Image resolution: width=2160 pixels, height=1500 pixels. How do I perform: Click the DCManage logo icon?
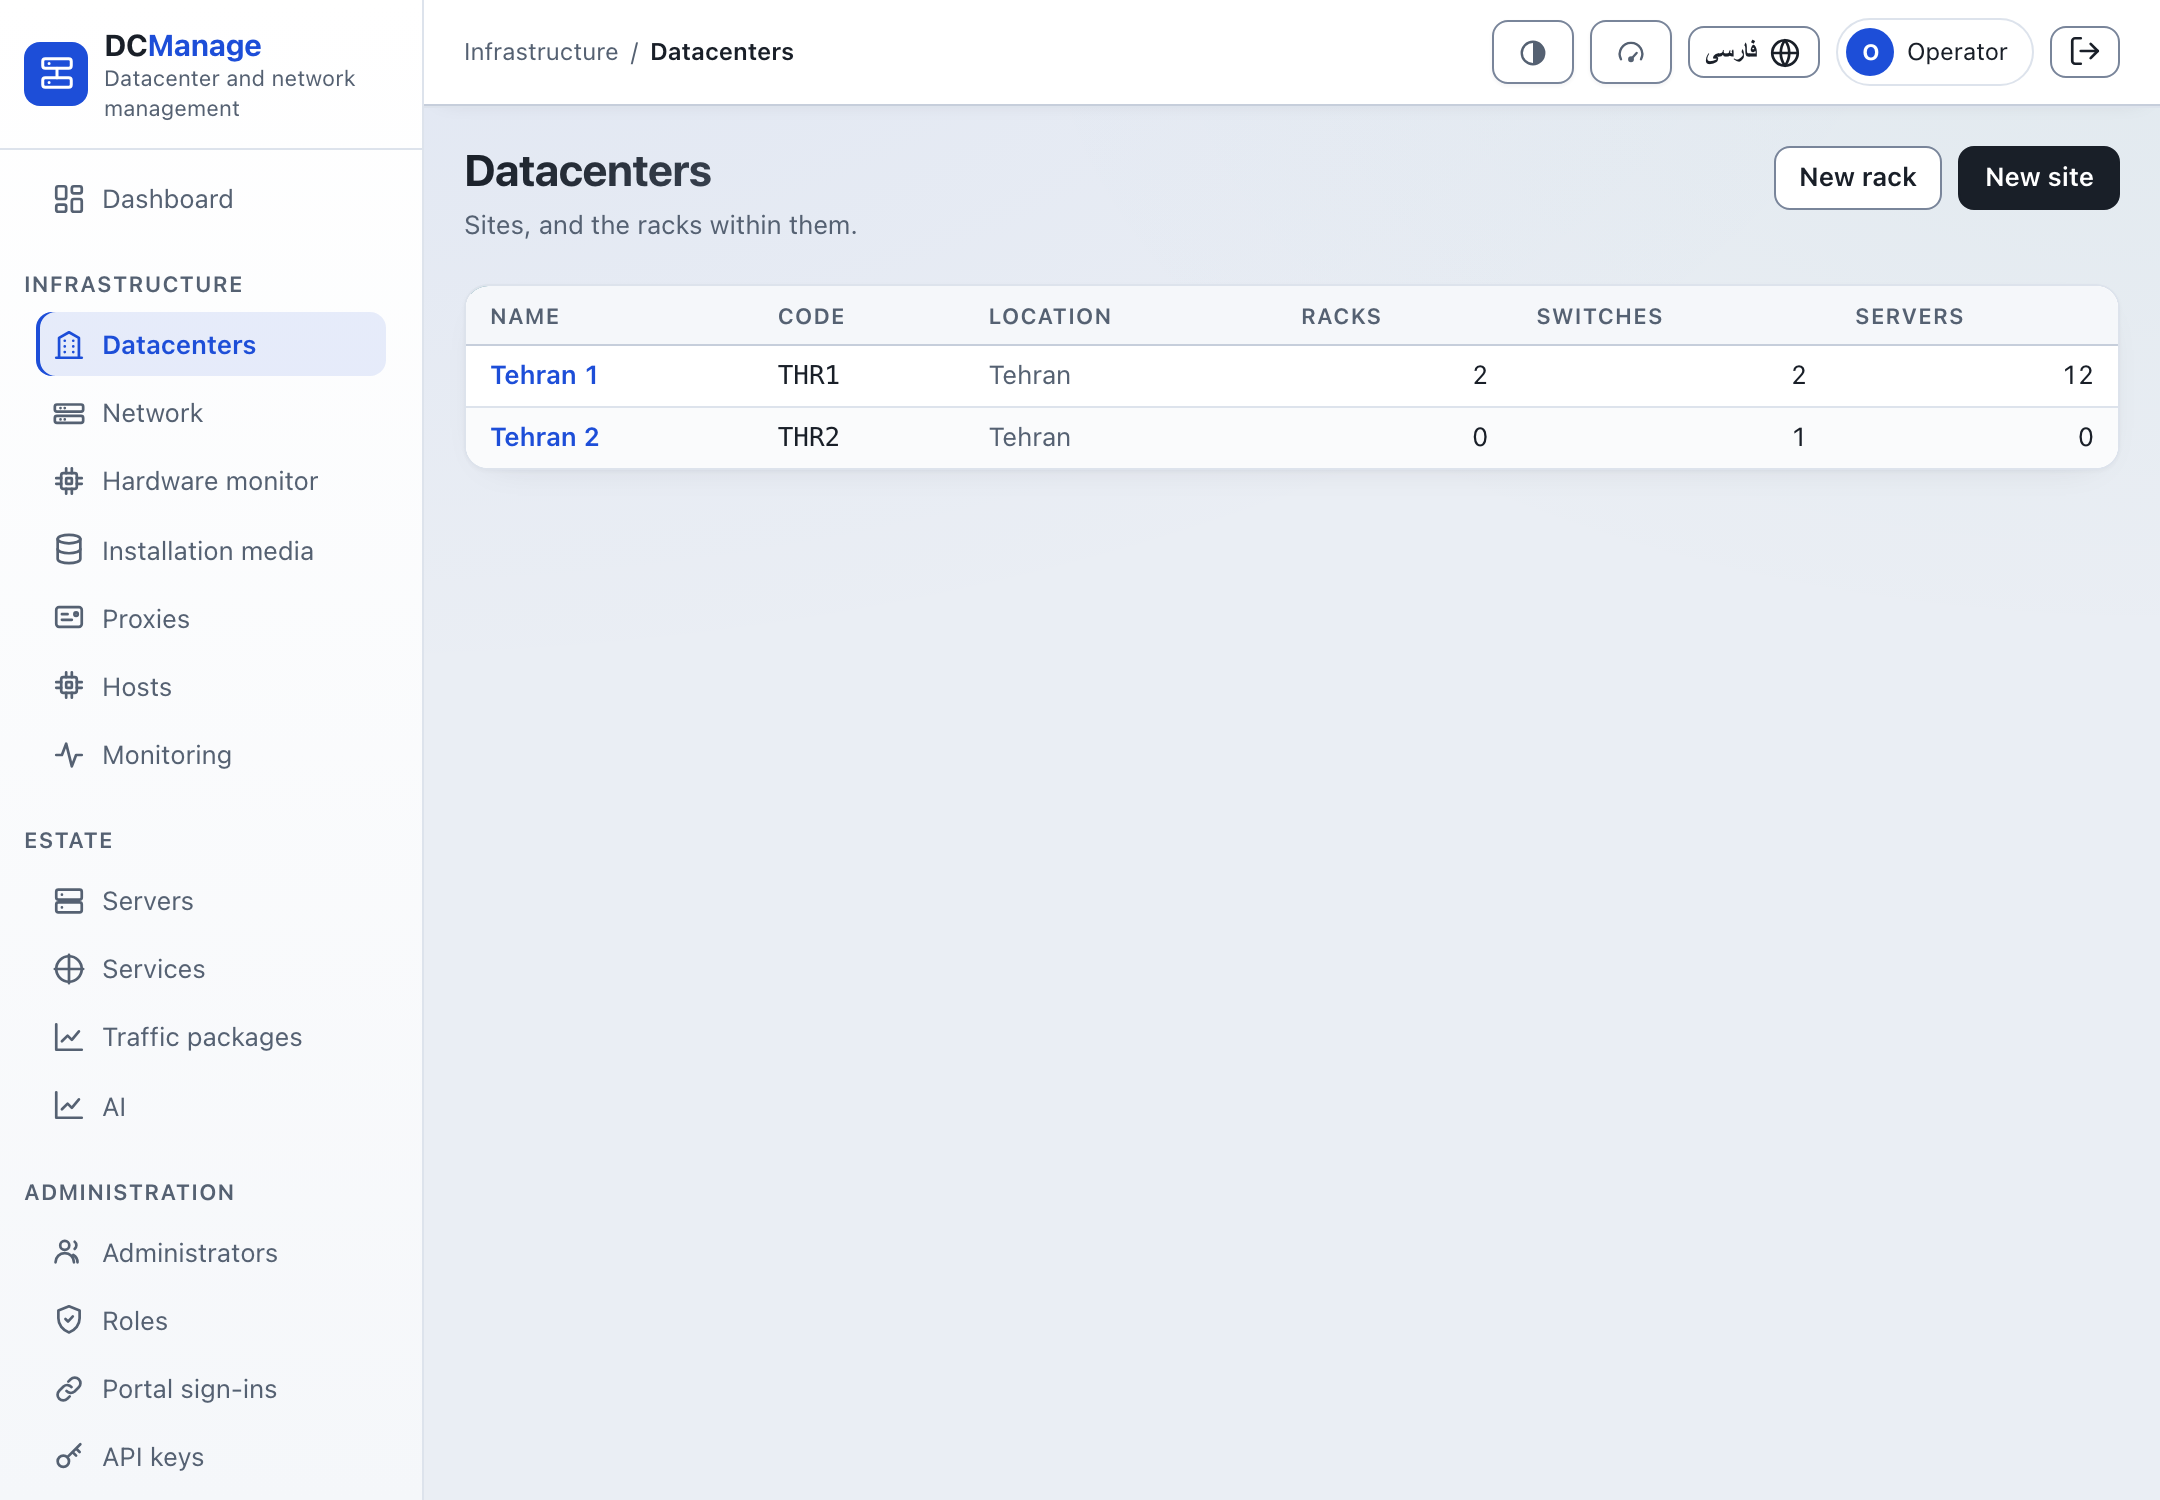click(x=56, y=73)
